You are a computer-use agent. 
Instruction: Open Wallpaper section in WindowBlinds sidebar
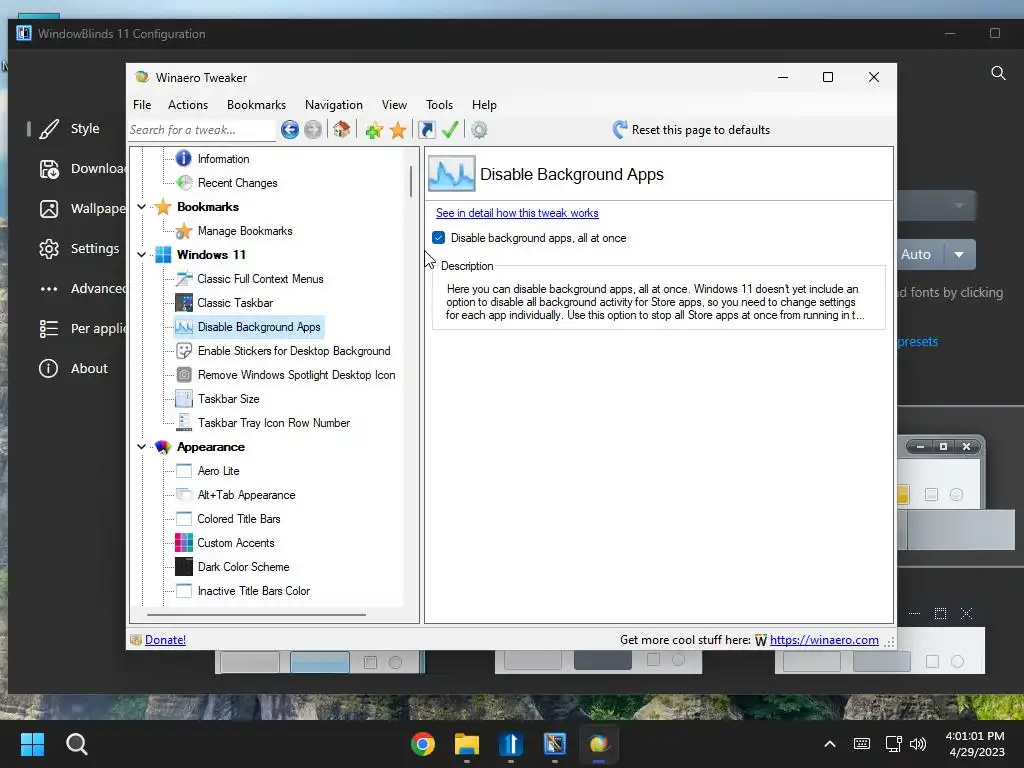tap(82, 209)
